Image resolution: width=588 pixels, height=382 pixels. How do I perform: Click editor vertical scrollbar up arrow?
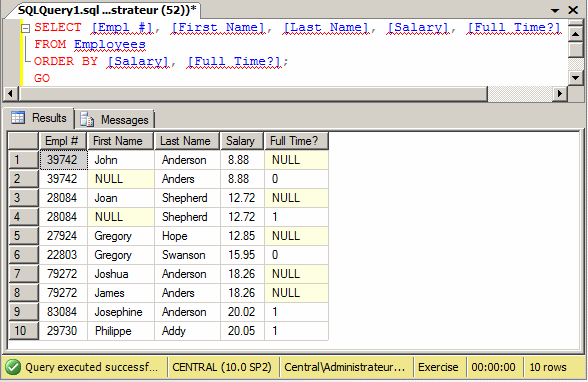coord(576,34)
